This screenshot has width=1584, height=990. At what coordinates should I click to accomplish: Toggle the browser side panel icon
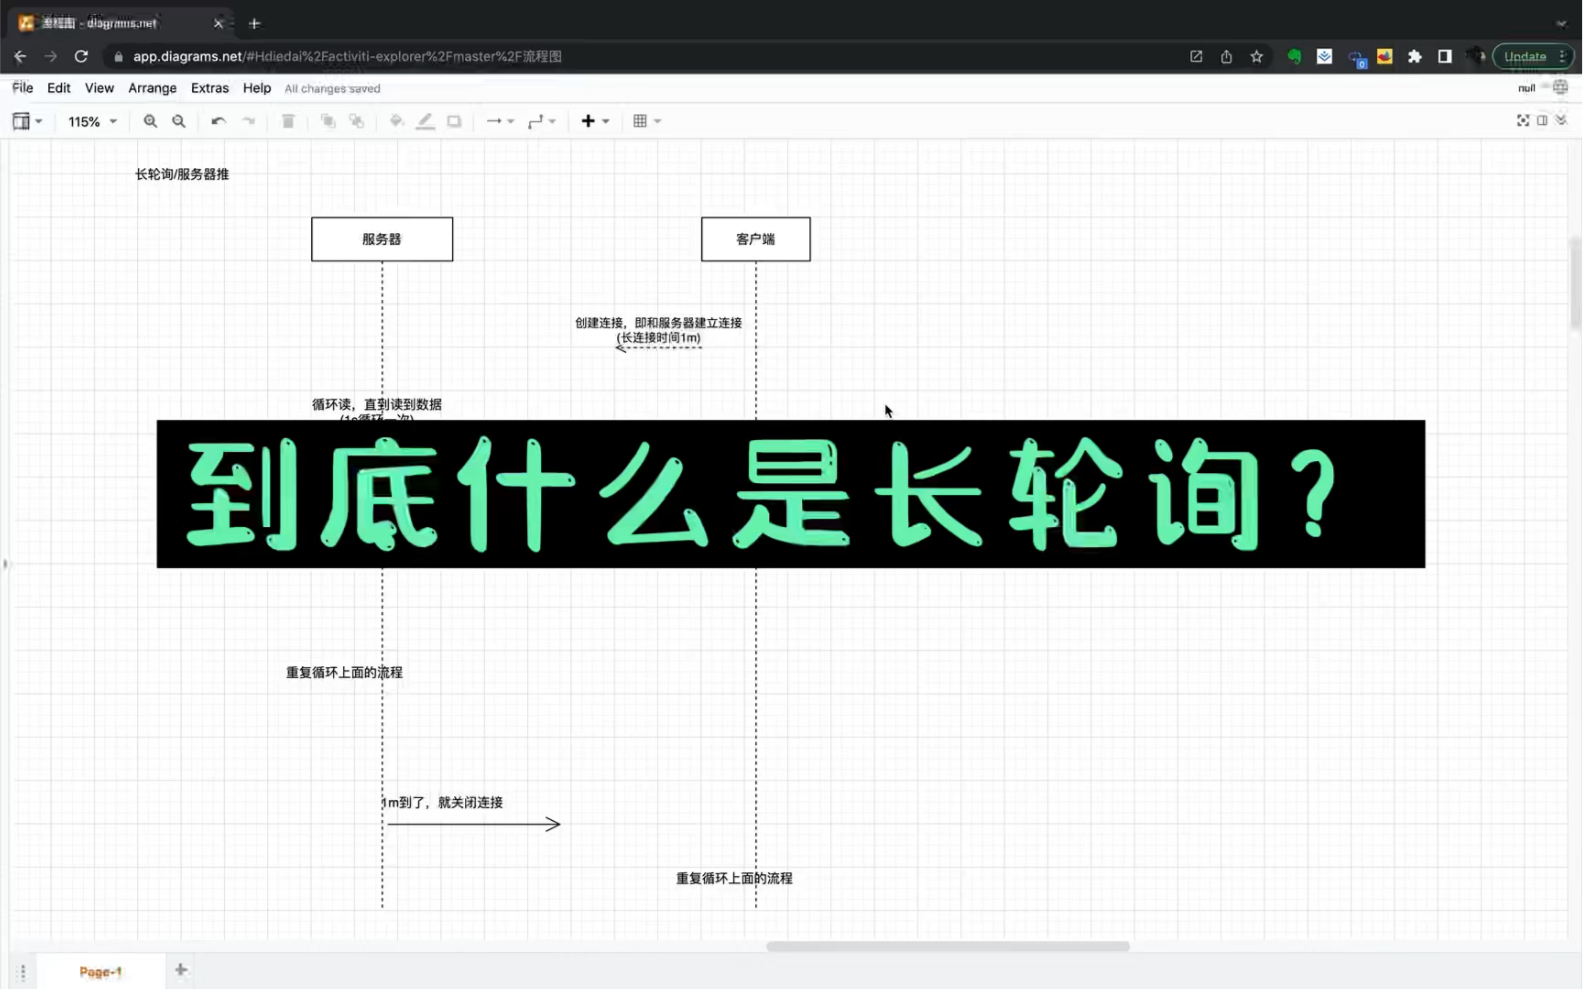click(1445, 57)
